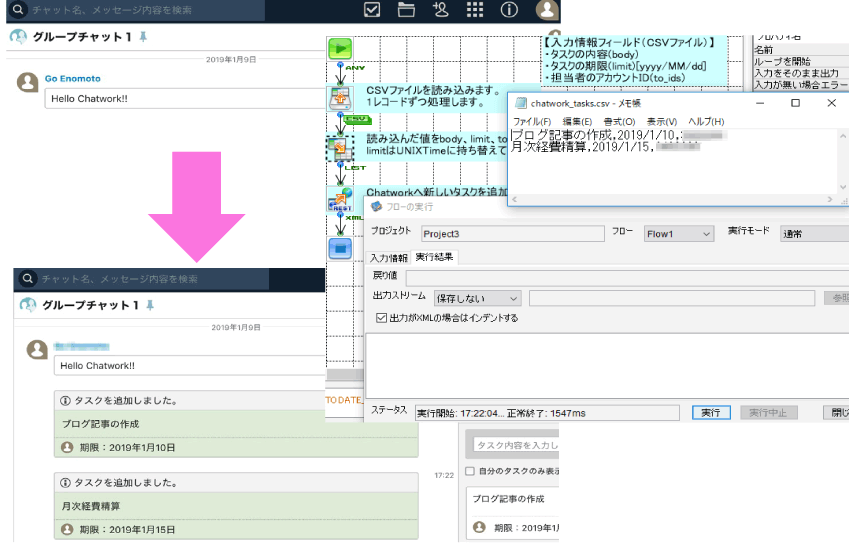This screenshot has height=546, width=850.
Task: Click the 戻り値 field
Action: [x=627, y=279]
